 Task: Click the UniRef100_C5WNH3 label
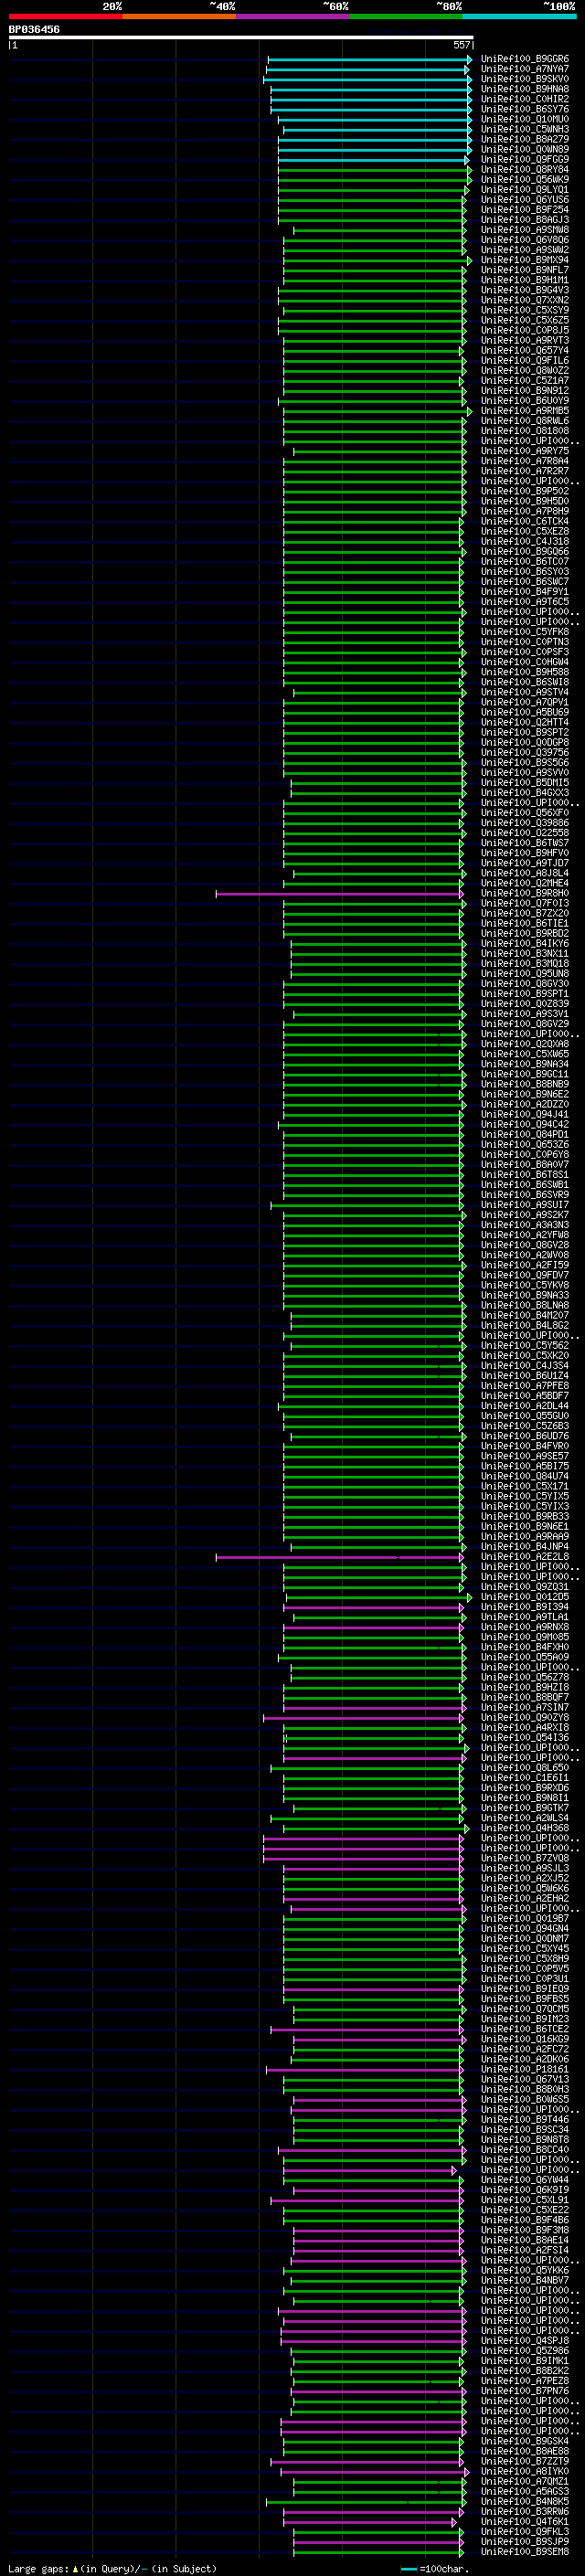525,129
